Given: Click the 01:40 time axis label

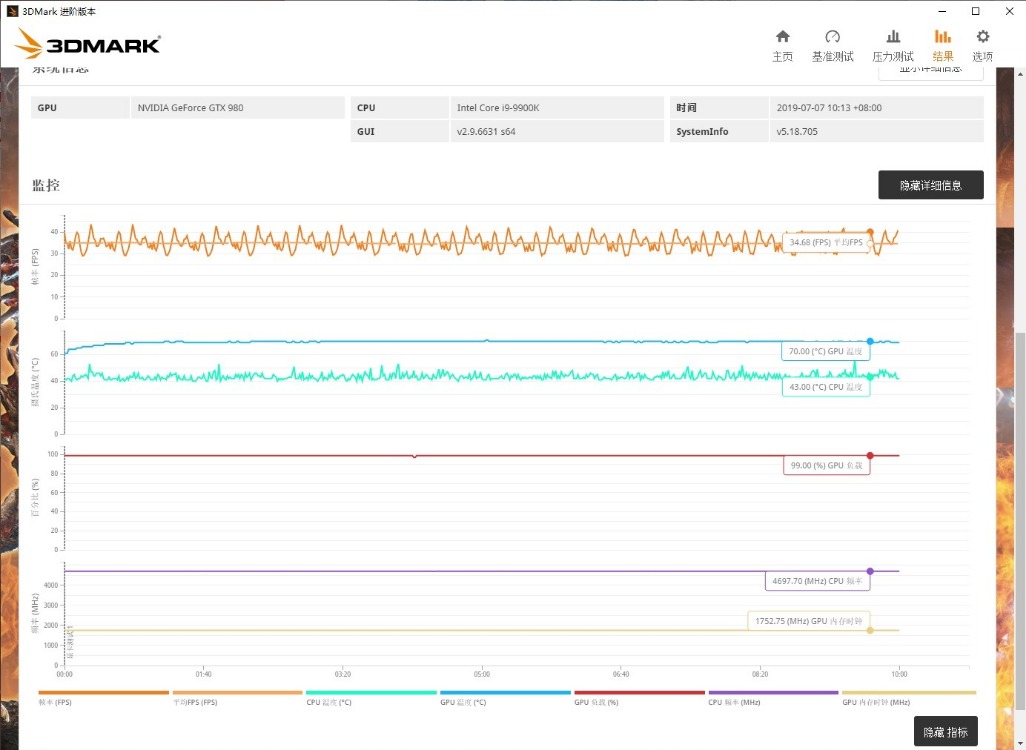Looking at the screenshot, I should 203,674.
